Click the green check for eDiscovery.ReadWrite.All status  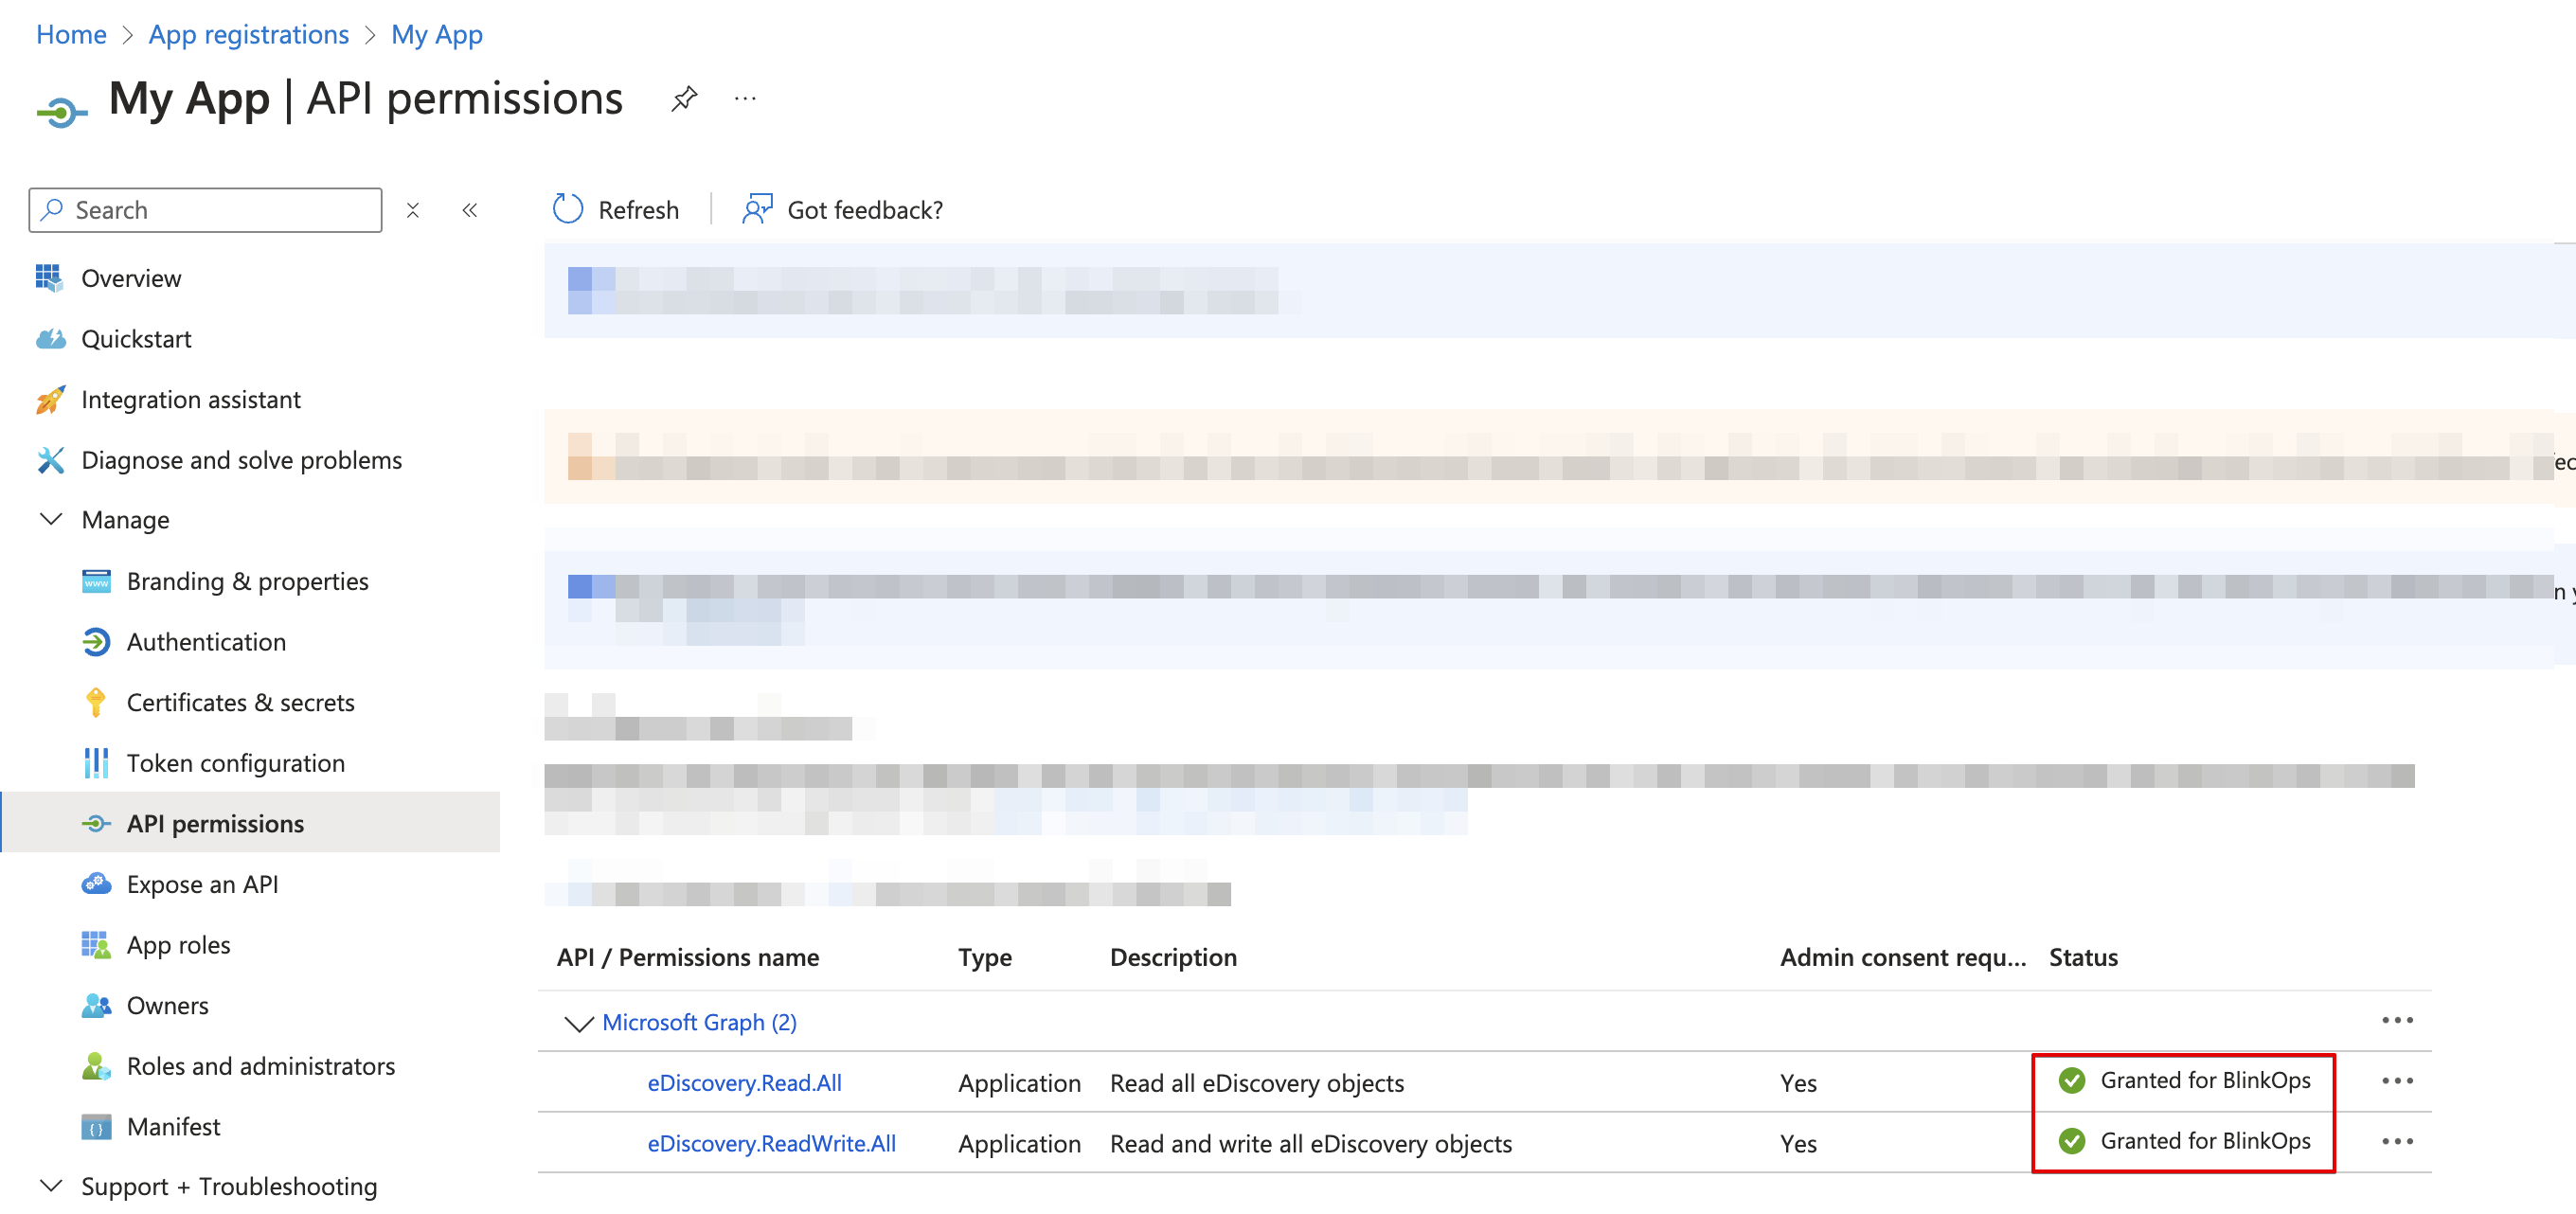(x=2071, y=1141)
